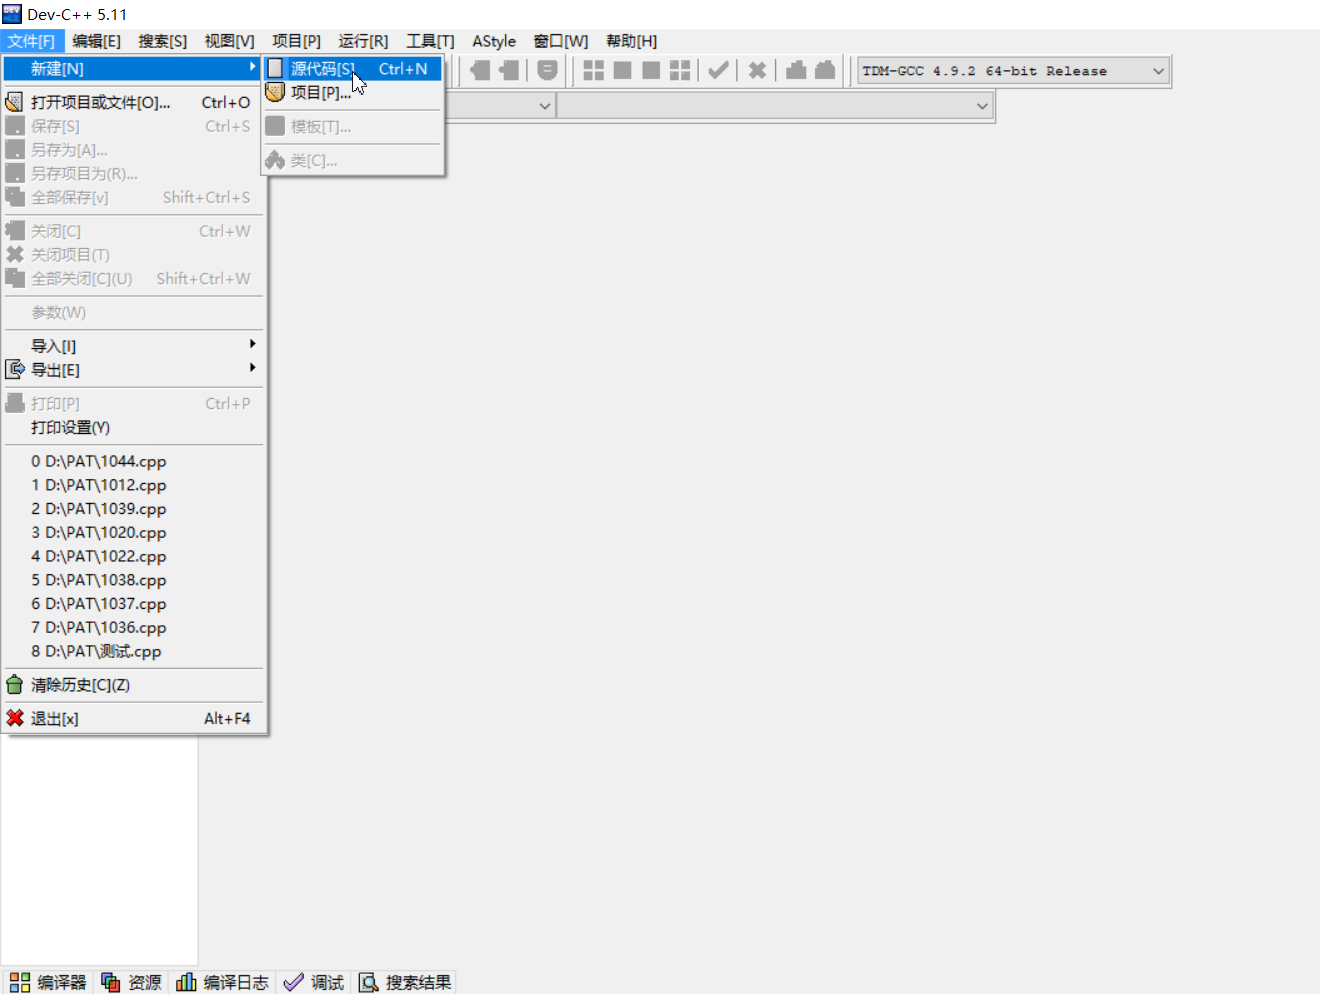Screen dimensions: 1320x994
Task: Click the Compile toolbar icon with four squares
Action: point(593,70)
